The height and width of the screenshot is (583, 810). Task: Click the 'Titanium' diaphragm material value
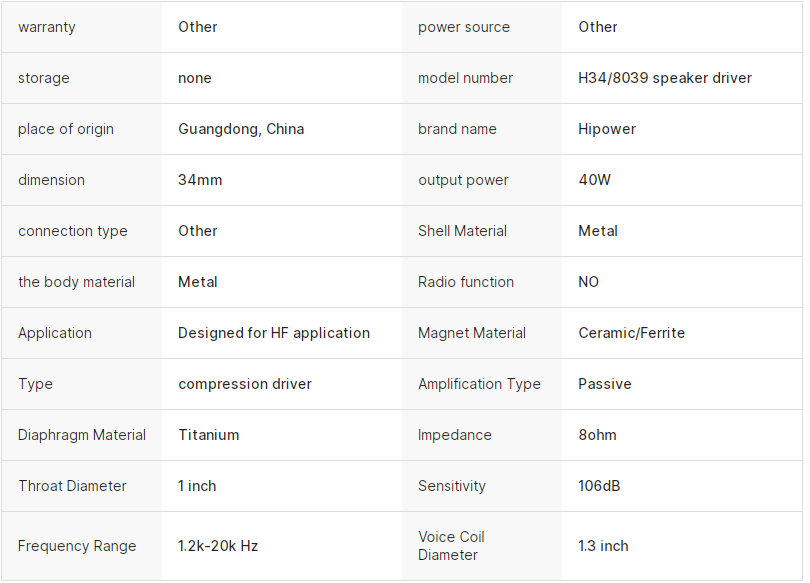pos(209,435)
